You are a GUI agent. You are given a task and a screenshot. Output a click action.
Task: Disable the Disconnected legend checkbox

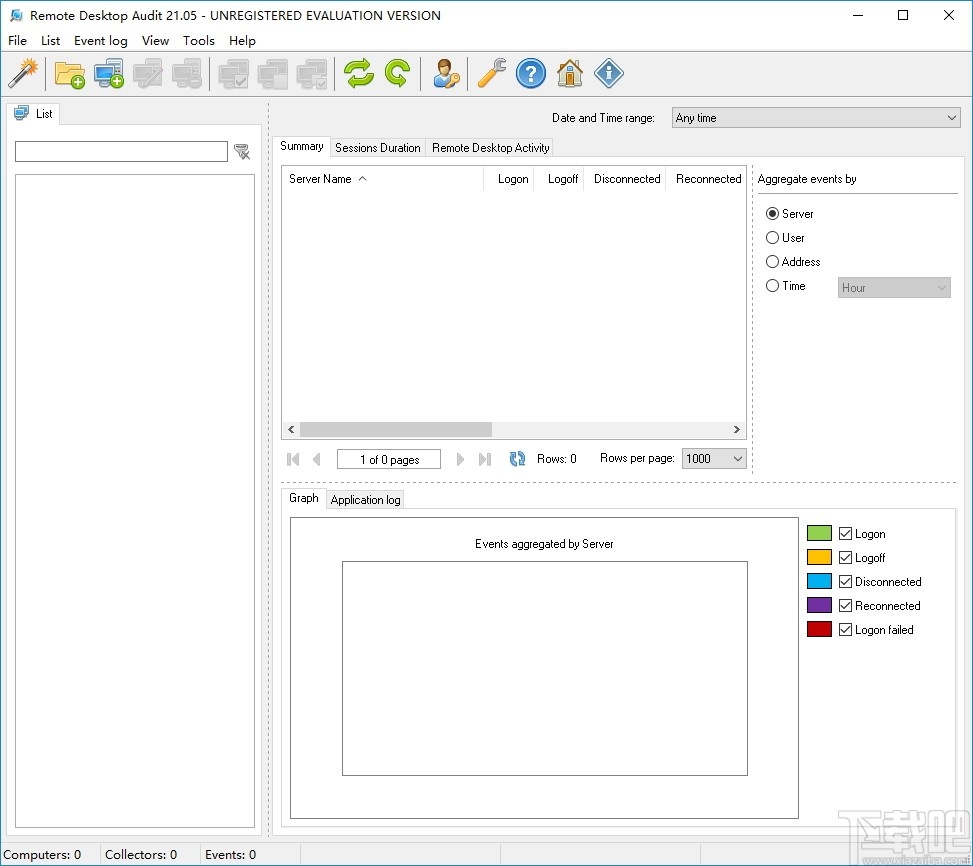(845, 581)
